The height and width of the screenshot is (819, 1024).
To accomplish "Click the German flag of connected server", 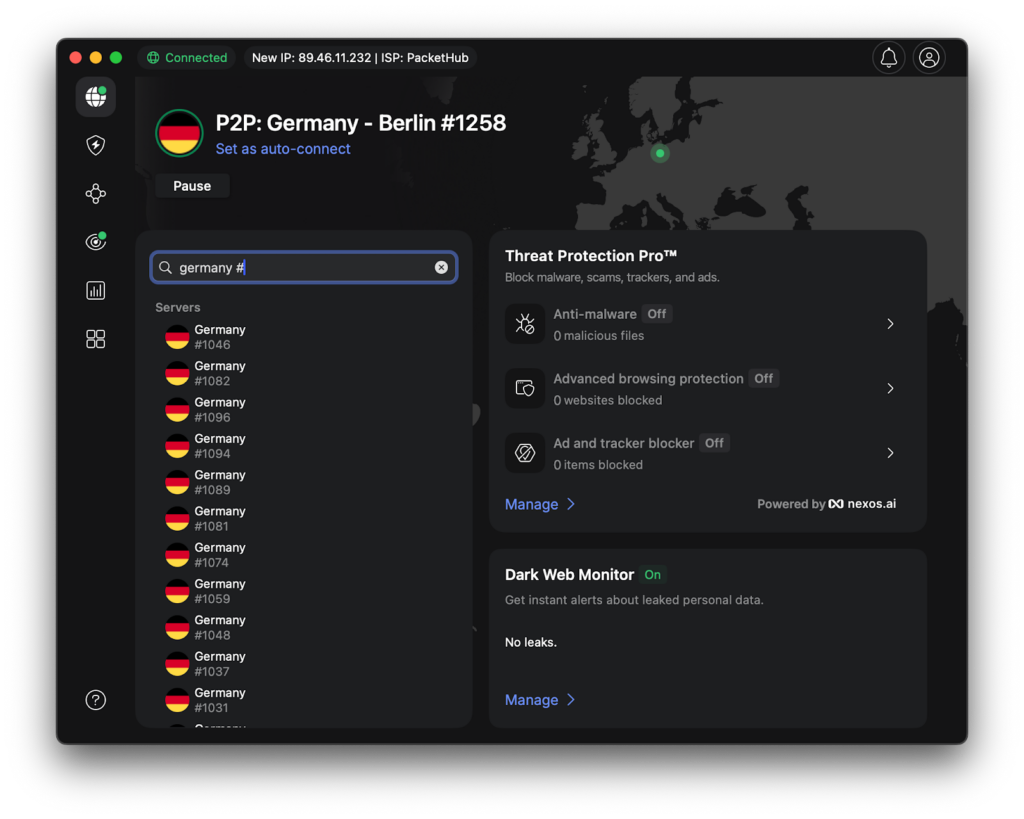I will 179,133.
